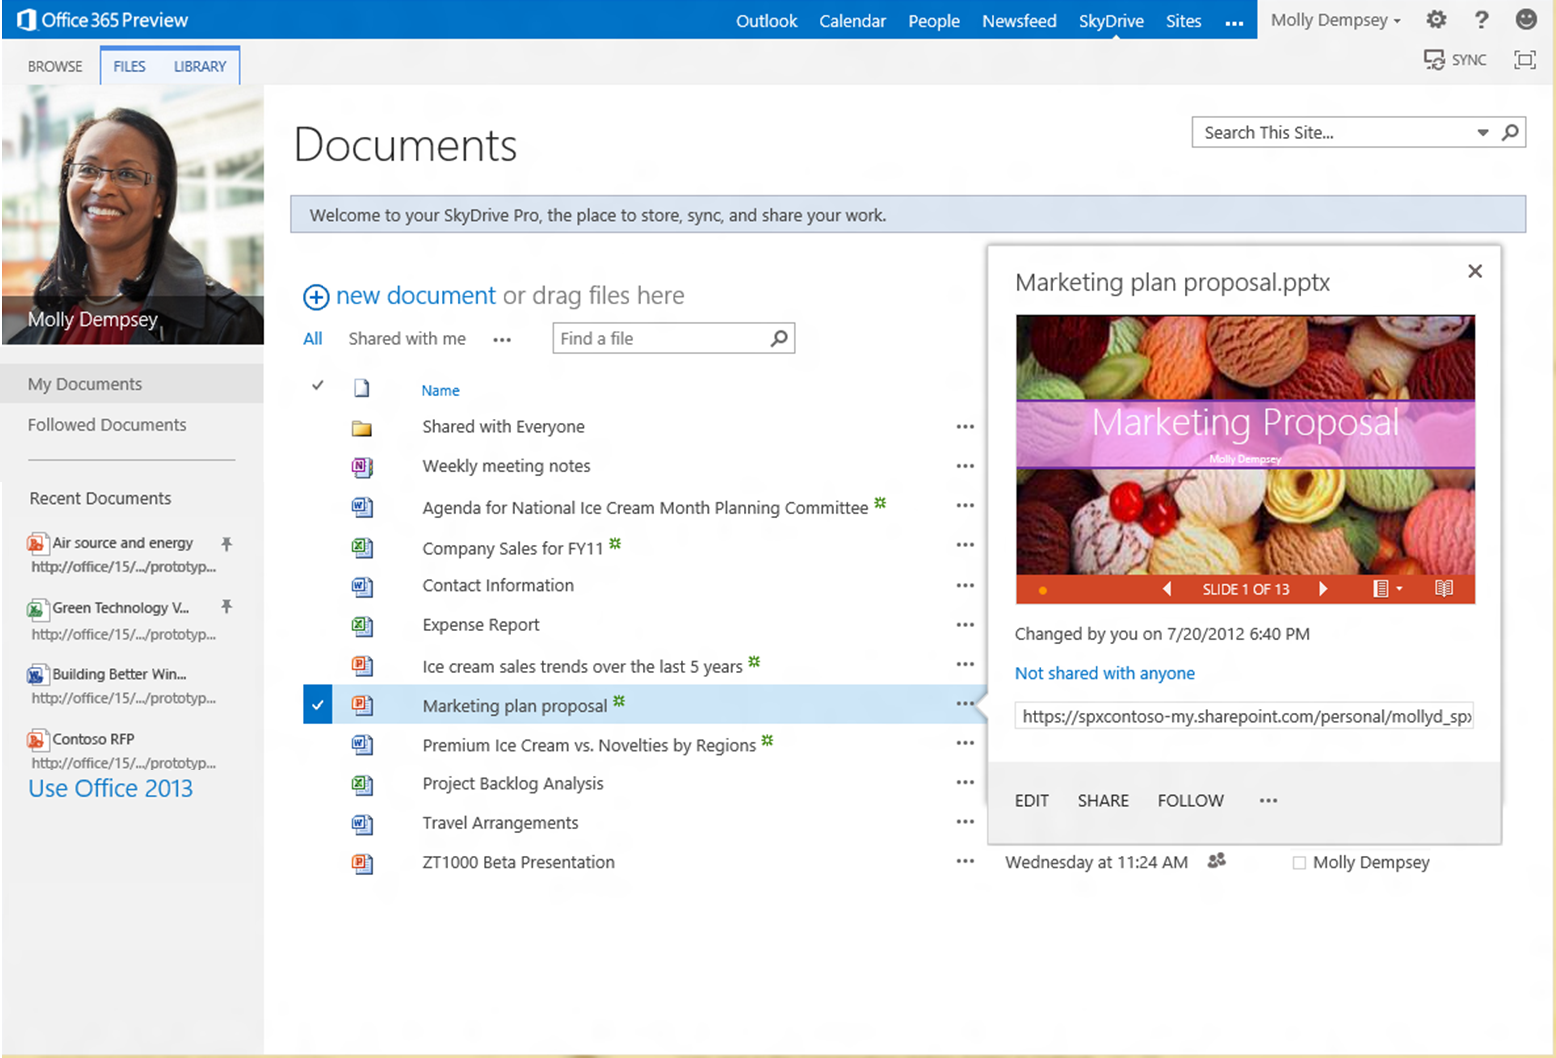Pin the Air source and energy document
Image resolution: width=1556 pixels, height=1058 pixels.
tap(227, 544)
